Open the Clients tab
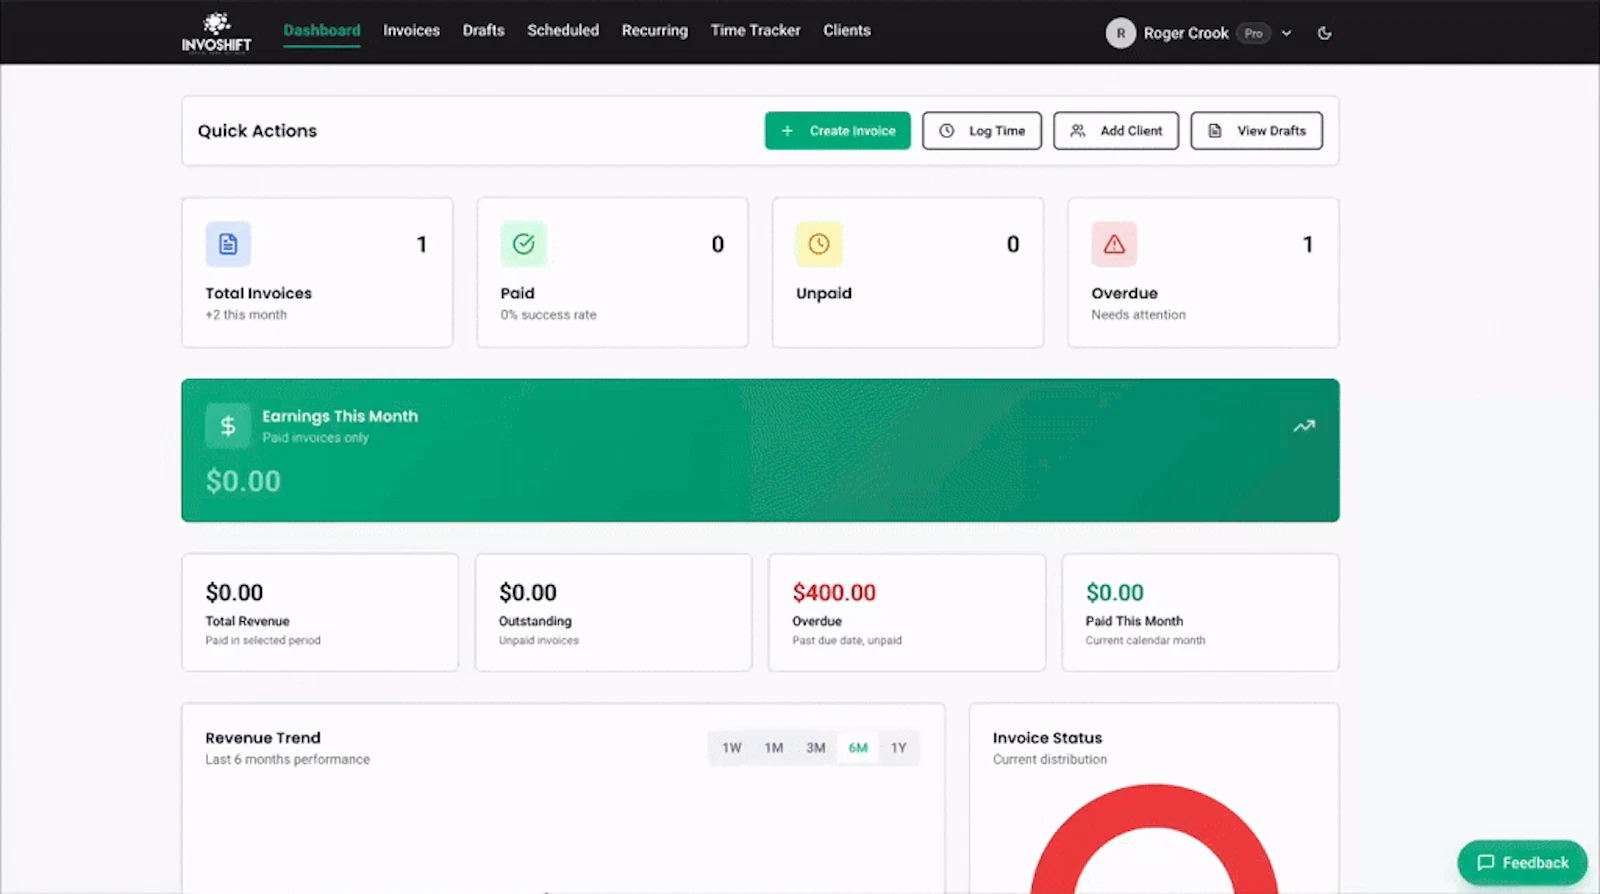Image resolution: width=1600 pixels, height=894 pixels. click(847, 31)
